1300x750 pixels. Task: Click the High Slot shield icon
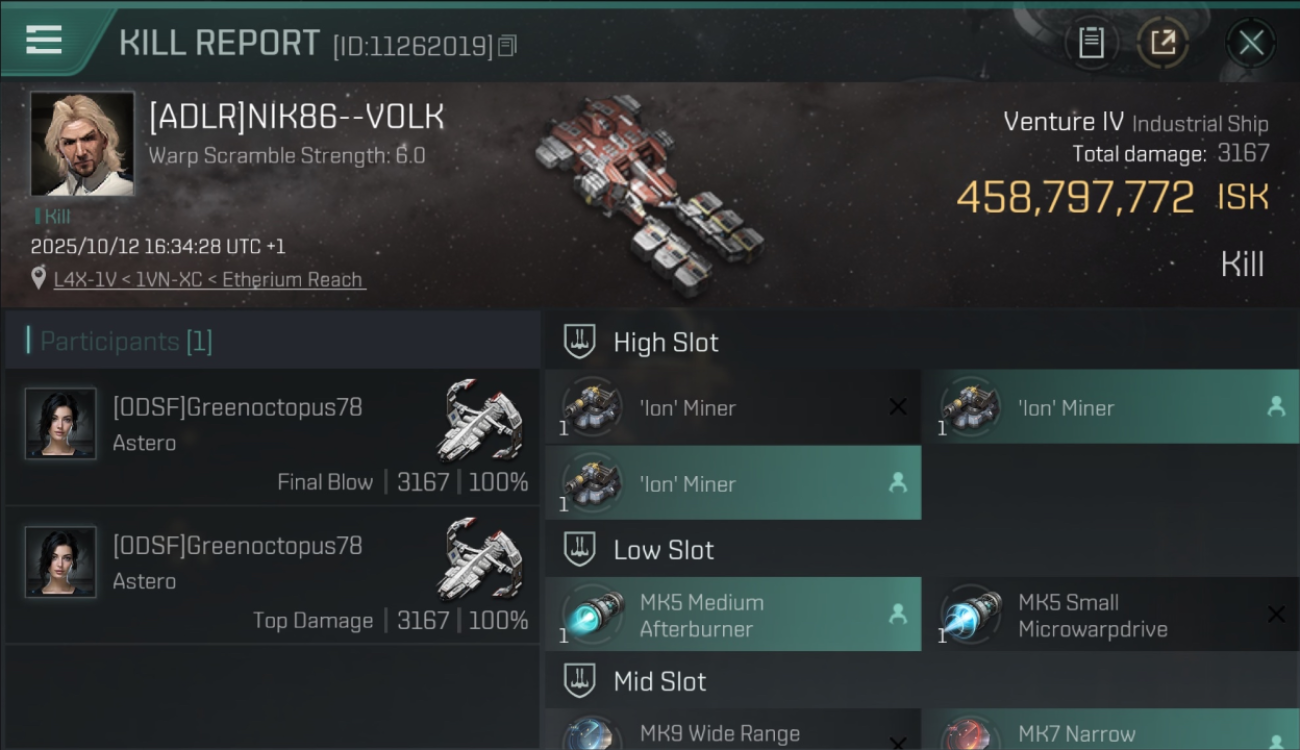click(580, 342)
